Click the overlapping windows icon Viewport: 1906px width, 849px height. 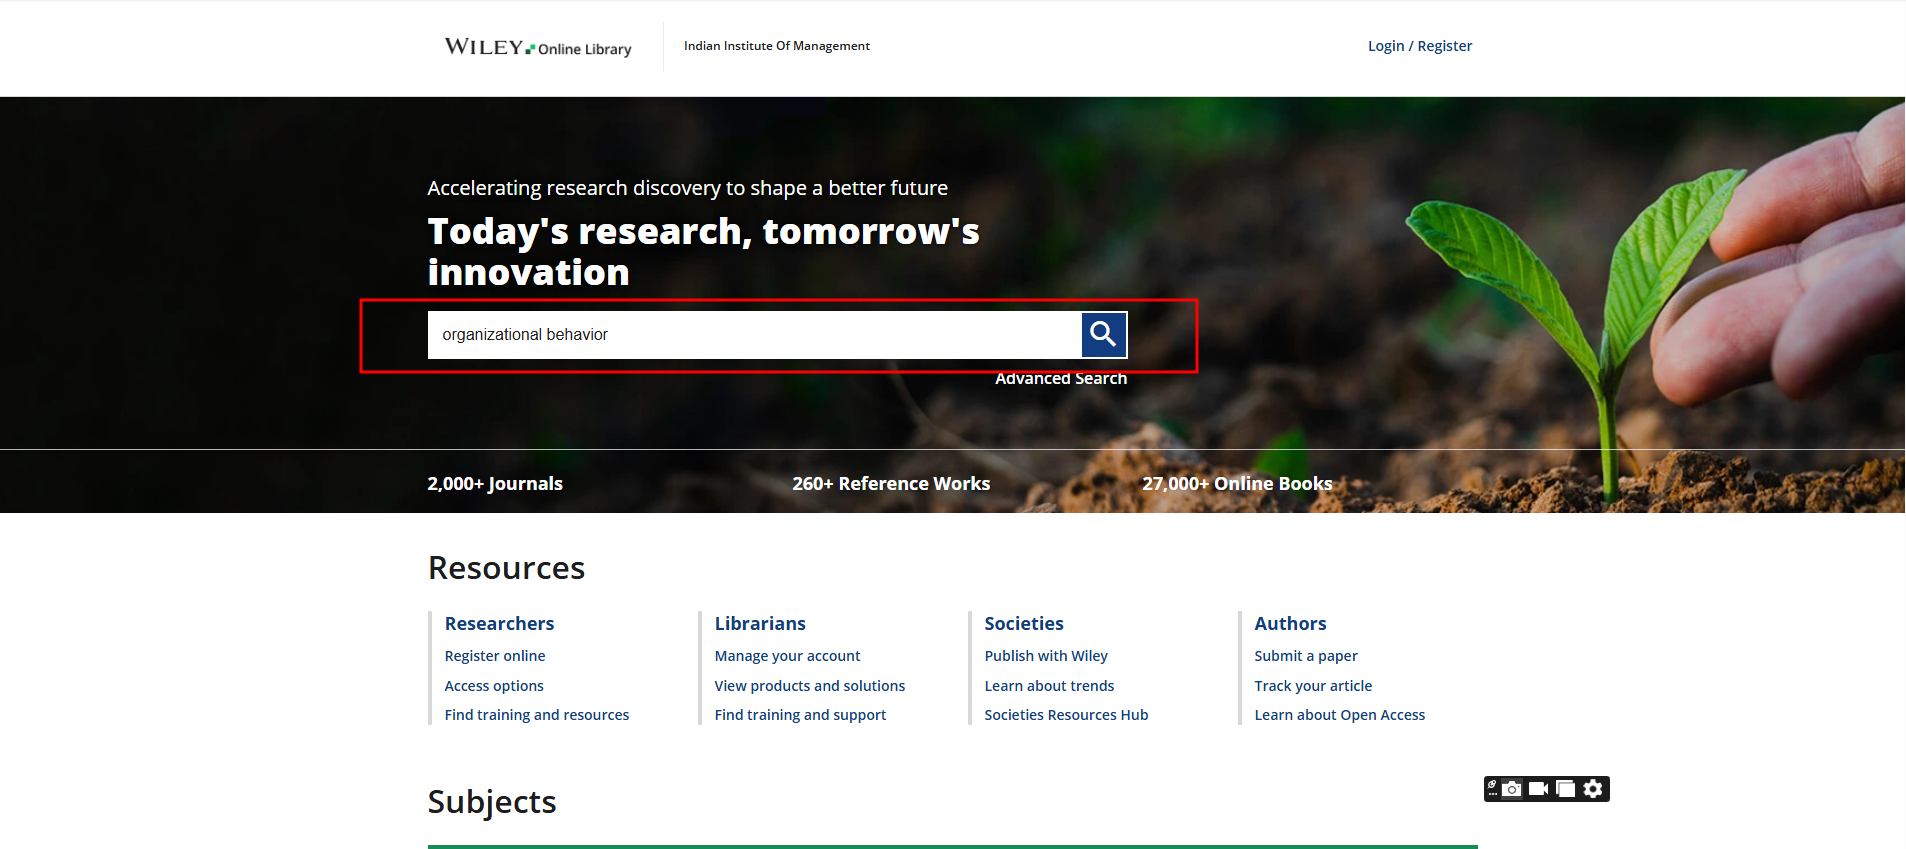tap(1566, 789)
